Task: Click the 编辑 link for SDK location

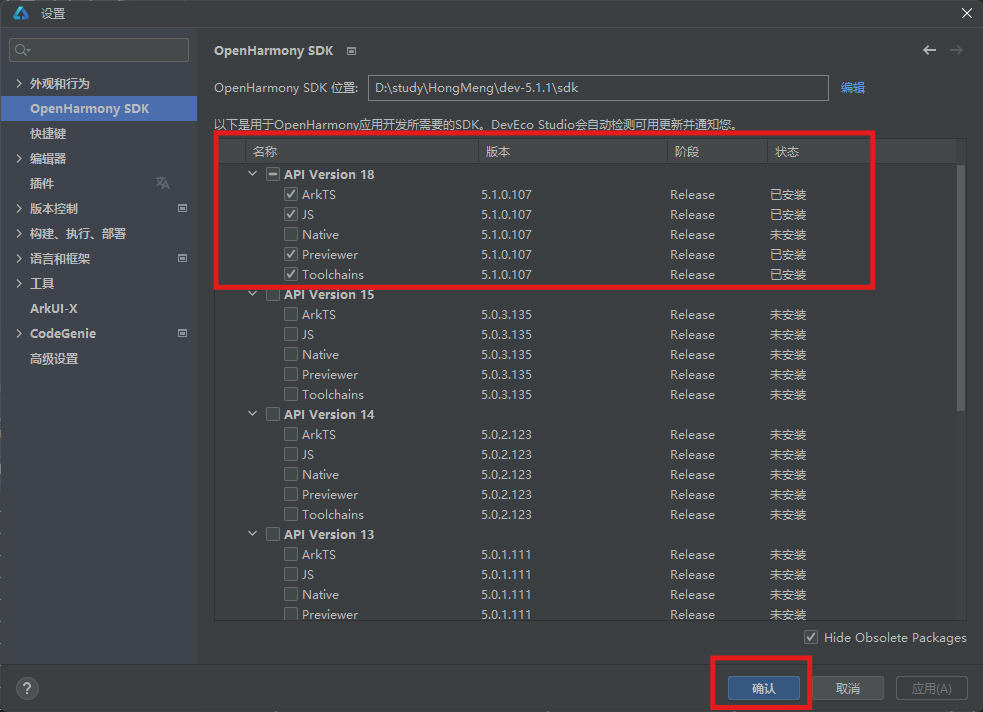Action: pyautogui.click(x=853, y=88)
